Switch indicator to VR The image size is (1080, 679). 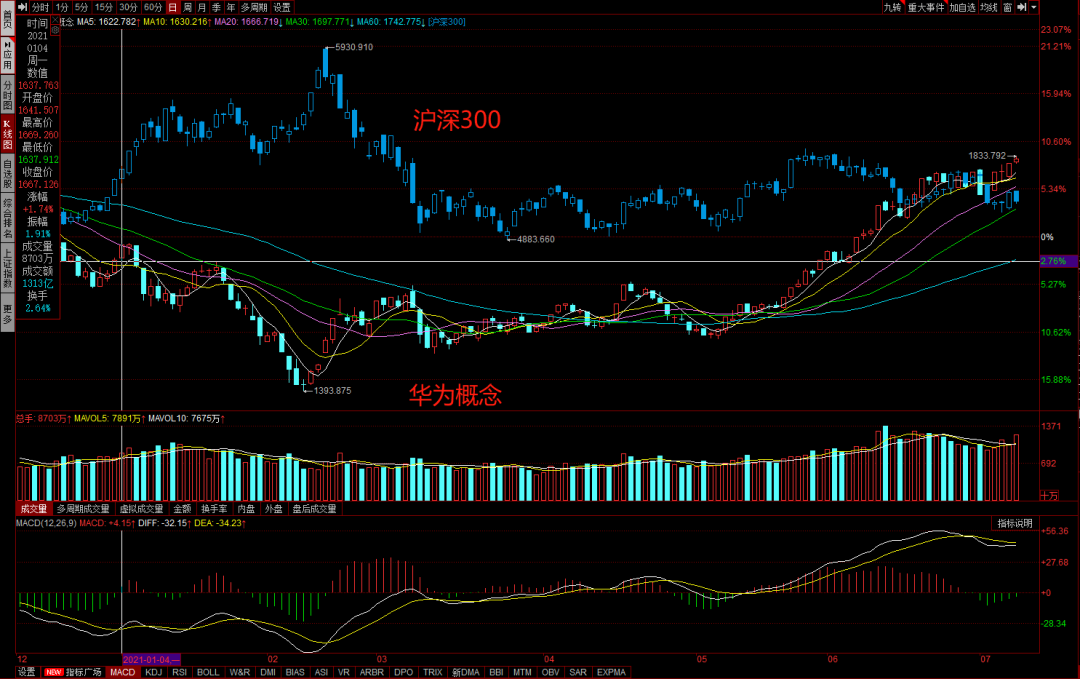point(344,672)
